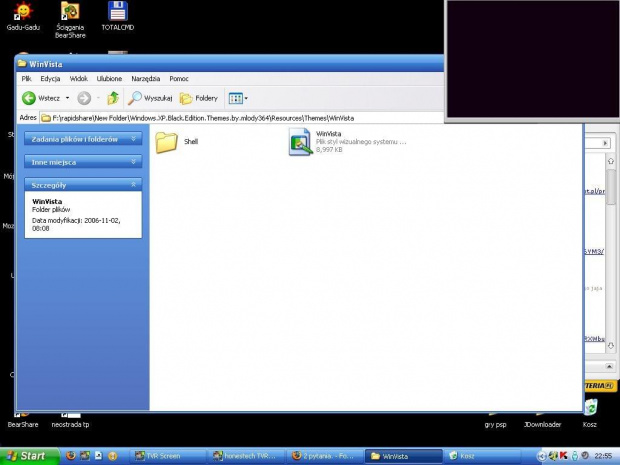Viewport: 620px width, 465px height.
Task: Select the Shell folder
Action: pyautogui.click(x=177, y=142)
